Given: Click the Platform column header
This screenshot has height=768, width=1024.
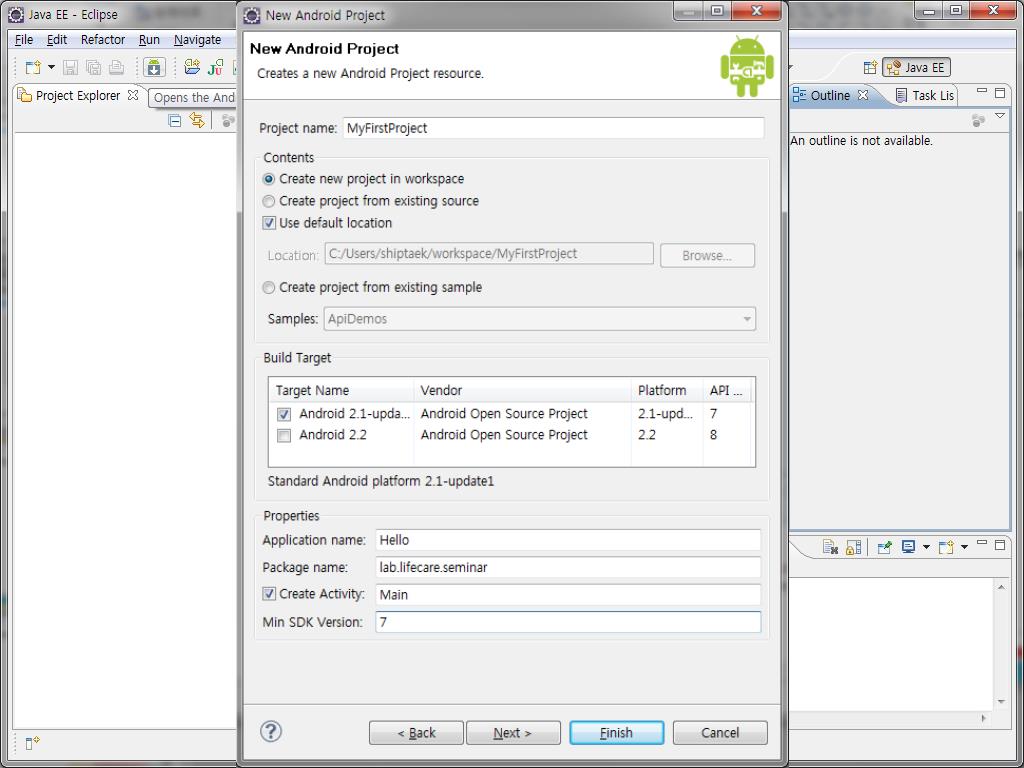Looking at the screenshot, I should point(667,391).
